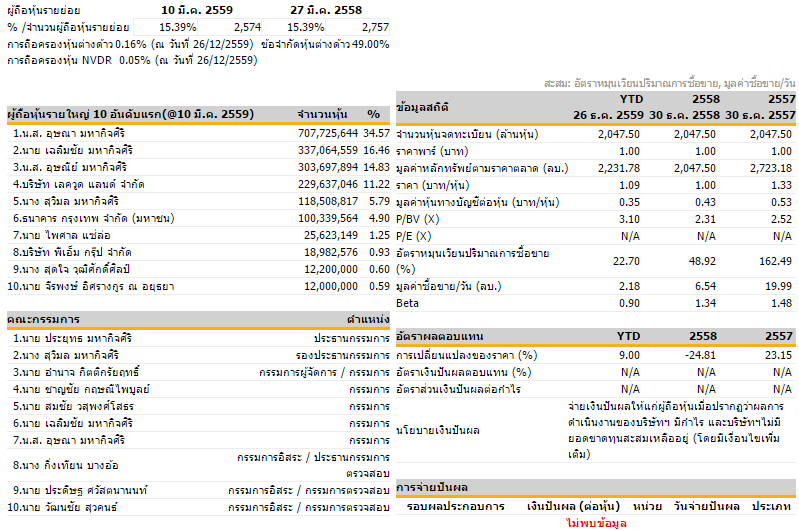Click percentage value 34.57
799x530 pixels.
377,134
